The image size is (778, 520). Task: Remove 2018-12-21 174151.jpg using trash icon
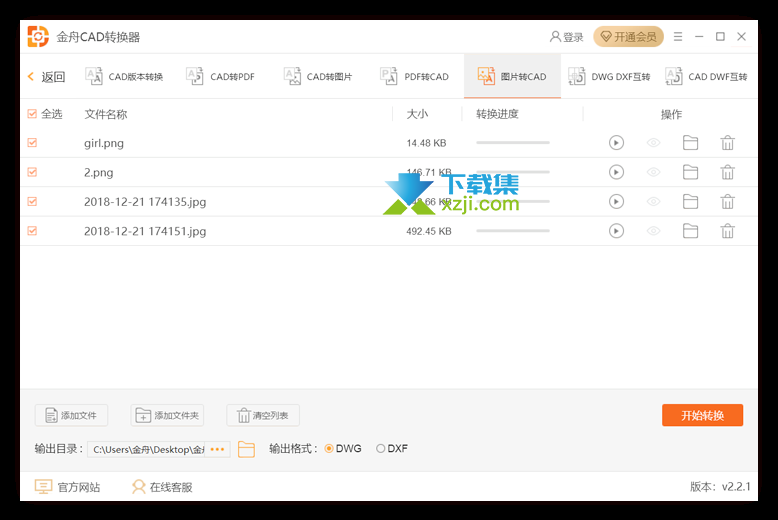tap(727, 231)
